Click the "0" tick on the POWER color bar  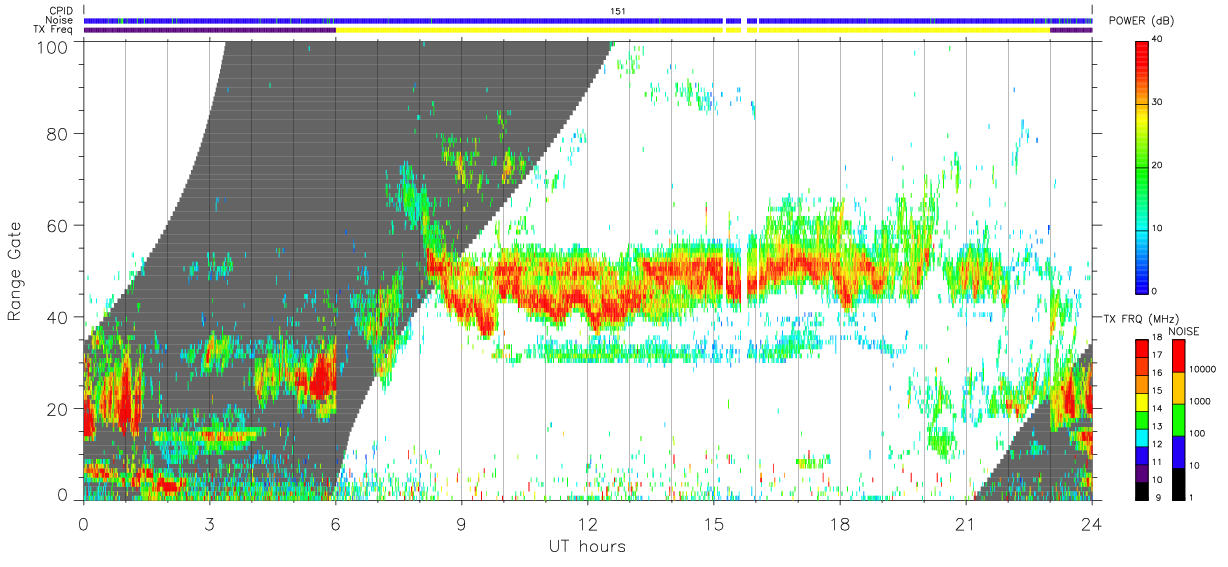(1156, 292)
